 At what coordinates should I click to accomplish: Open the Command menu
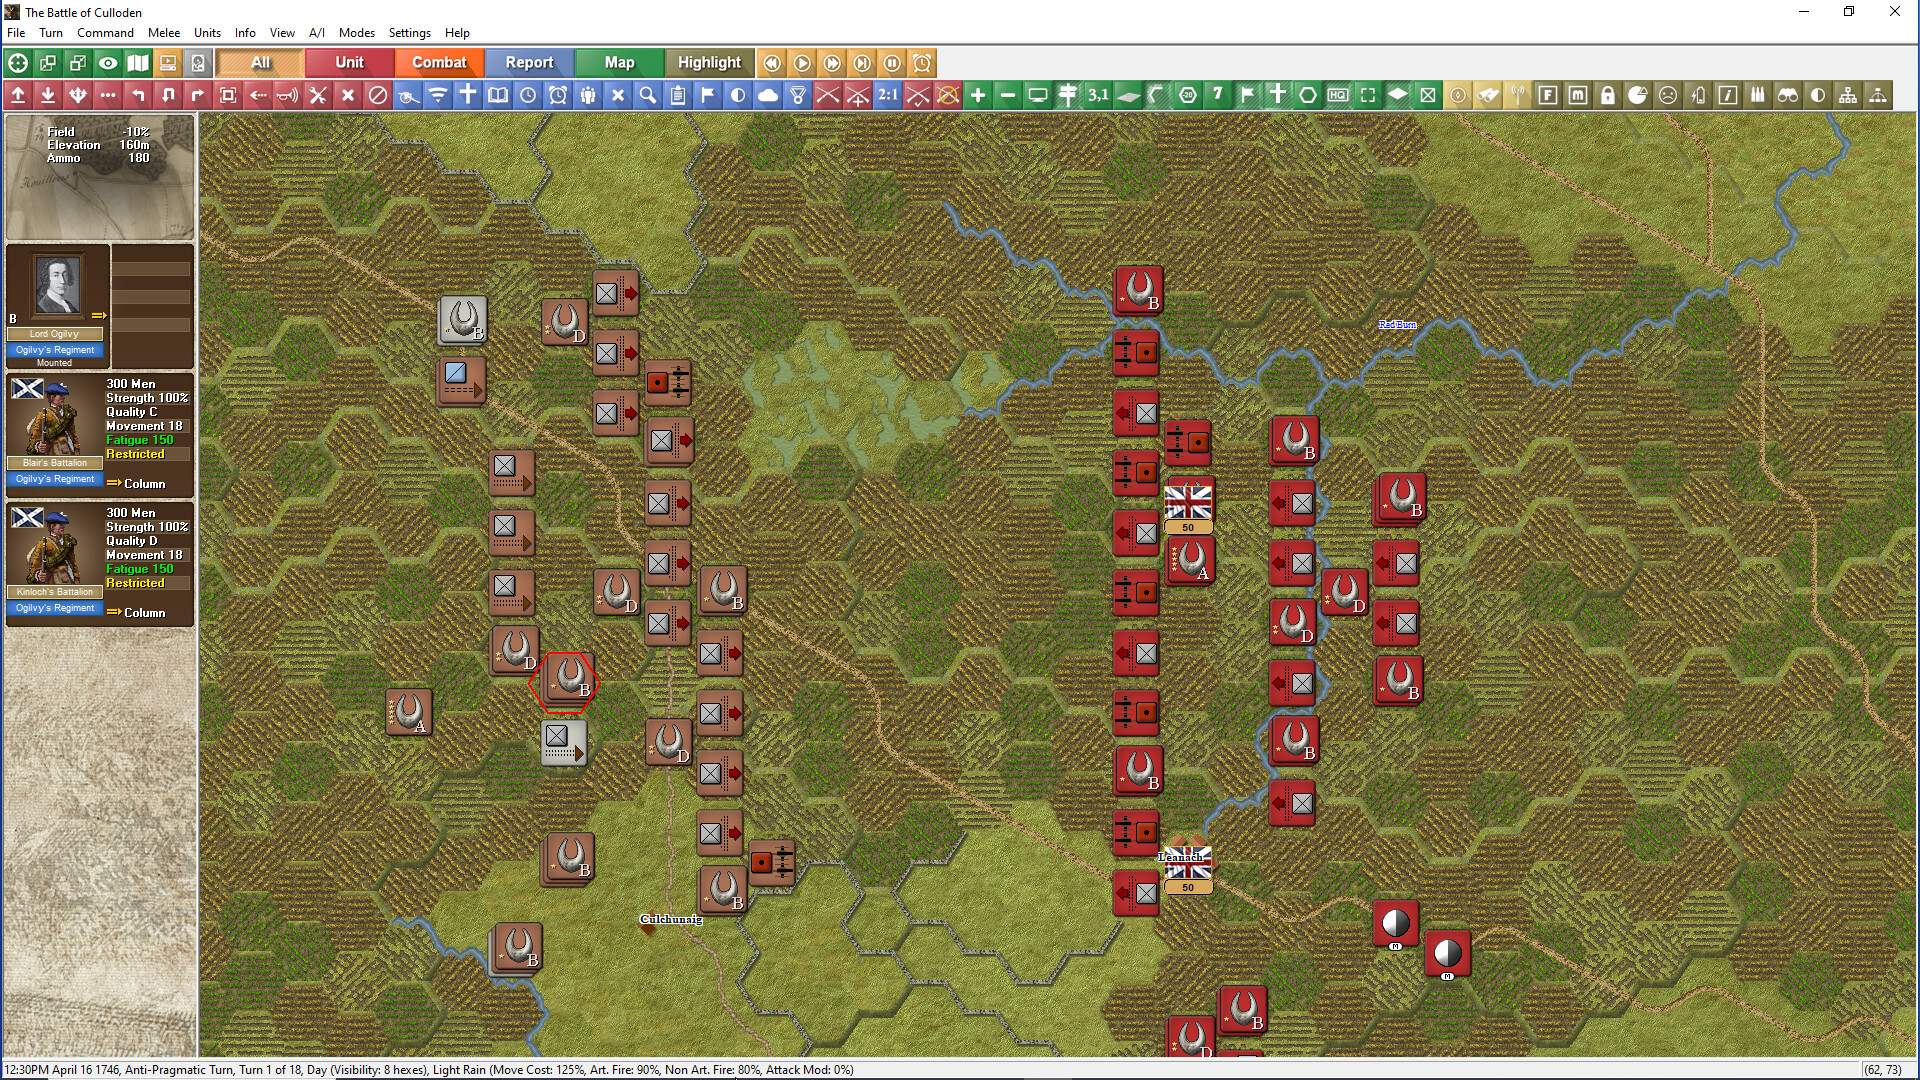coord(105,33)
